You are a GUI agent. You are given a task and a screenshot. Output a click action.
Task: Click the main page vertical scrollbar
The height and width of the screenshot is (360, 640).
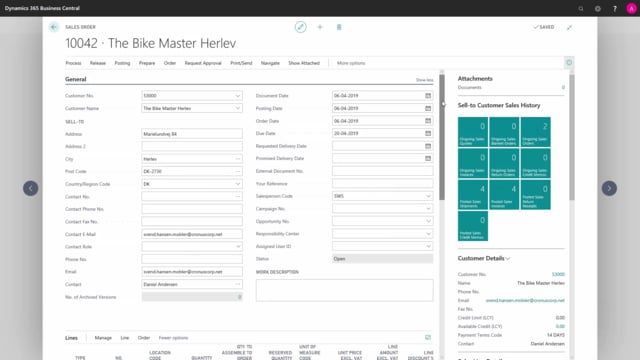click(442, 137)
